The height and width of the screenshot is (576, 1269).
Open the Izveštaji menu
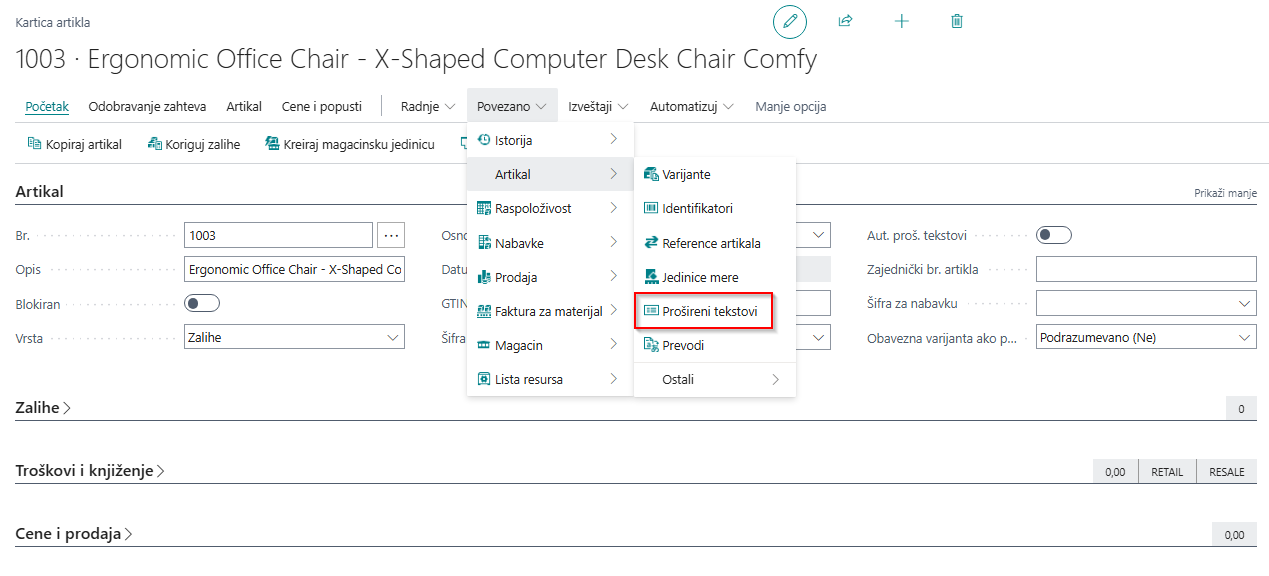click(x=597, y=106)
